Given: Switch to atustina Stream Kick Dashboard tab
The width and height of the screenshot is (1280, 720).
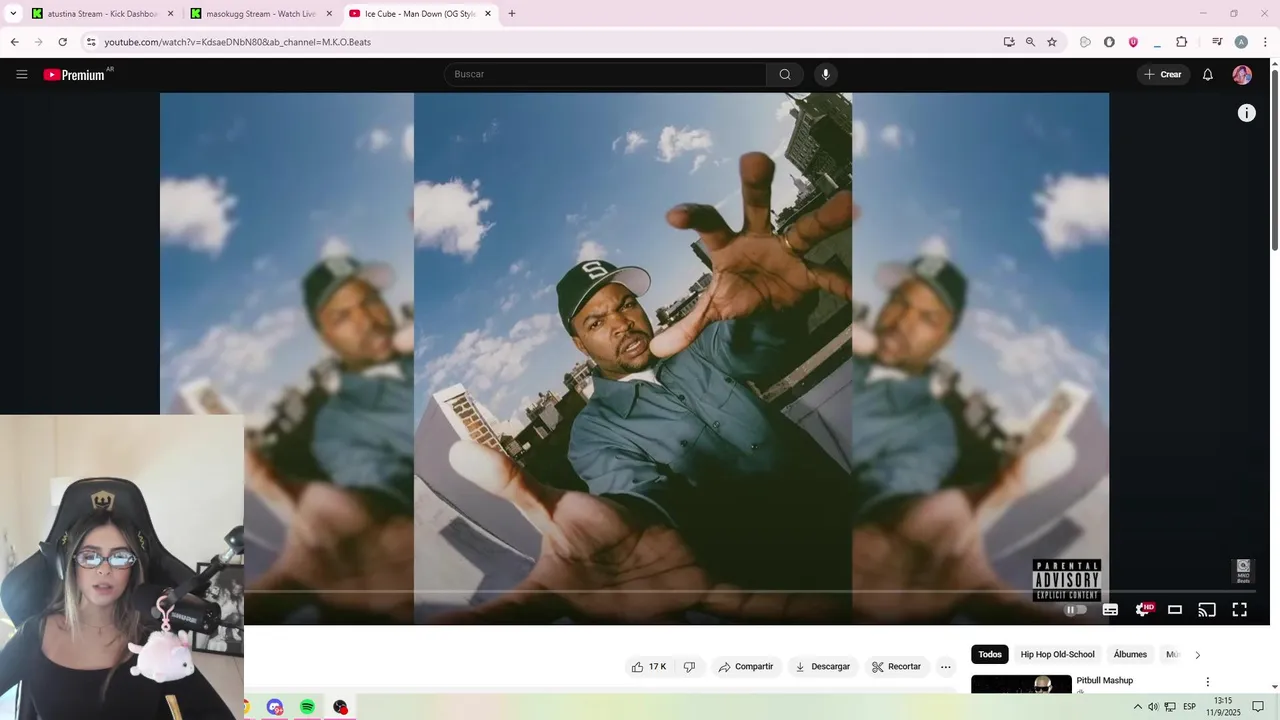Looking at the screenshot, I should tap(102, 14).
